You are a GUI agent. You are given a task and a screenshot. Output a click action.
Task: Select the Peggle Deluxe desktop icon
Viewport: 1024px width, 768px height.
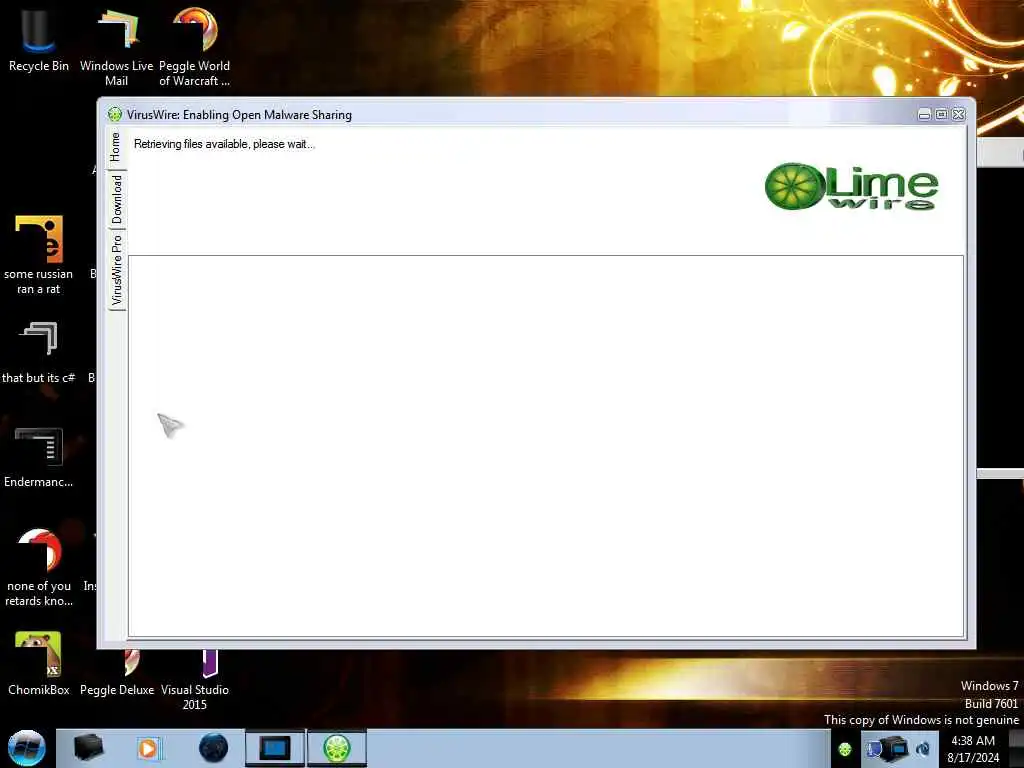117,673
